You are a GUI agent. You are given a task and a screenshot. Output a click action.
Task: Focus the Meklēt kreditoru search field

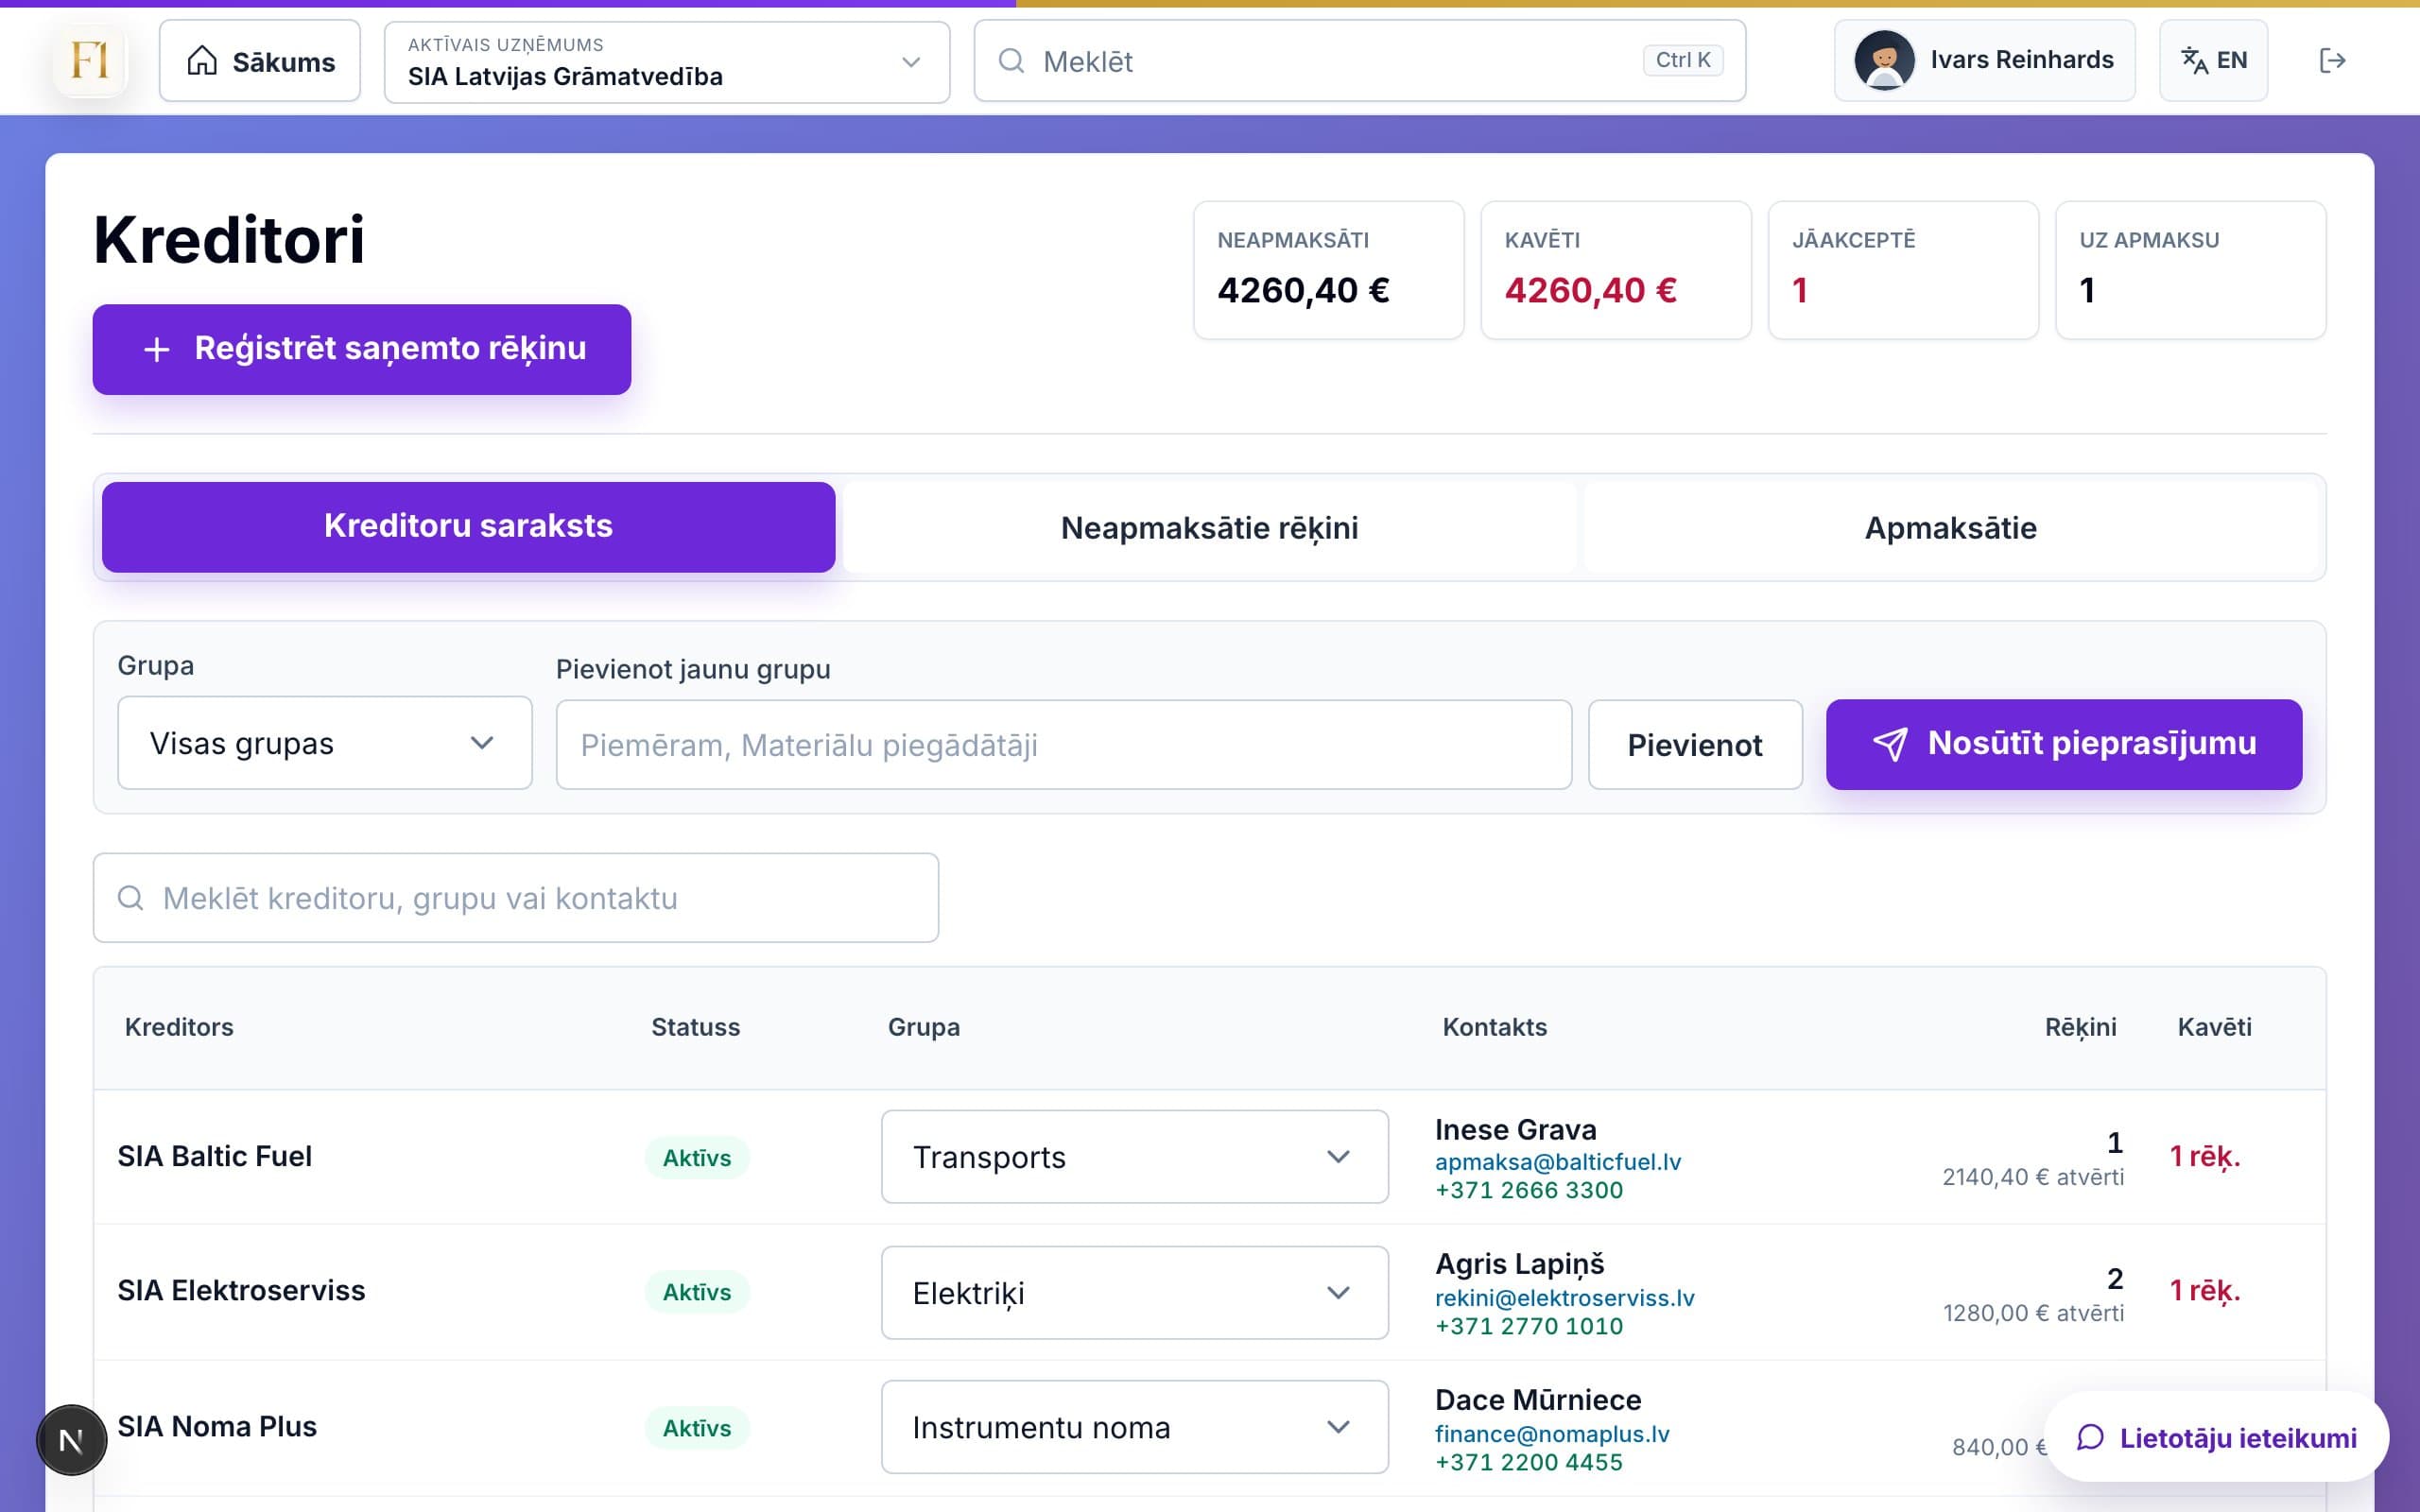coord(516,898)
